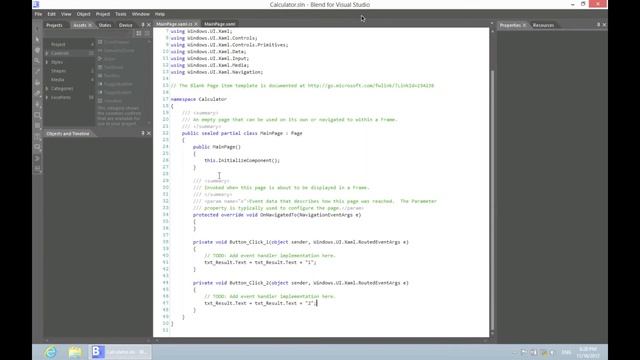This screenshot has width=640, height=360.
Task: Open the View menu
Action: (66, 14)
